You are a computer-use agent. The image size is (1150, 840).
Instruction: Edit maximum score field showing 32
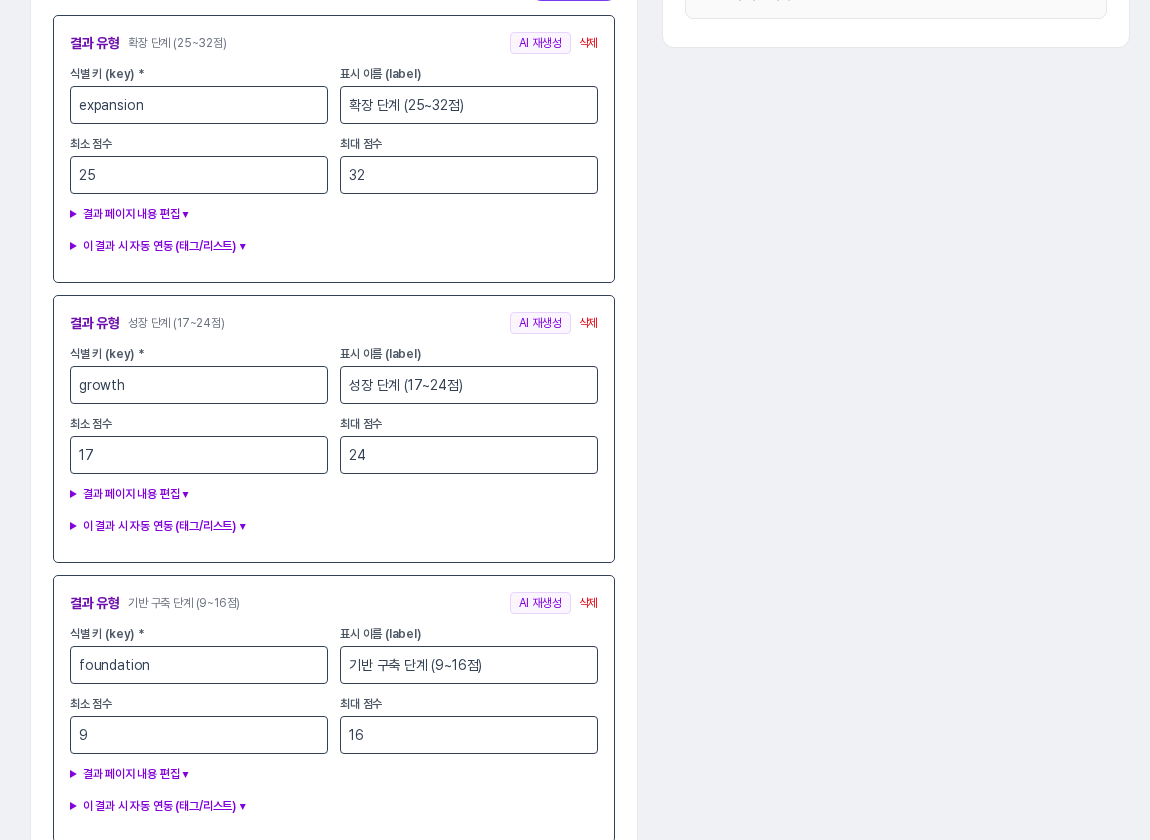click(x=469, y=175)
